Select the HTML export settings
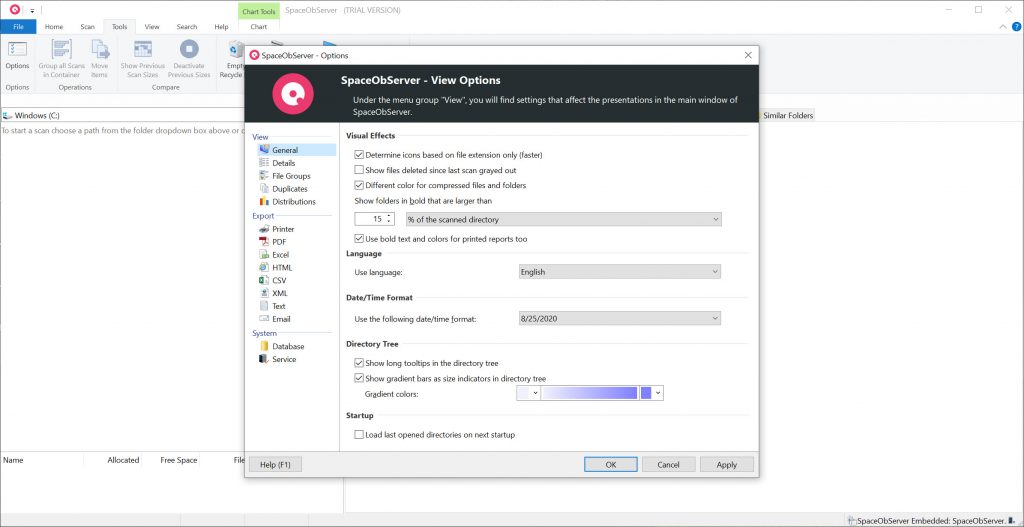This screenshot has height=527, width=1024. point(282,268)
